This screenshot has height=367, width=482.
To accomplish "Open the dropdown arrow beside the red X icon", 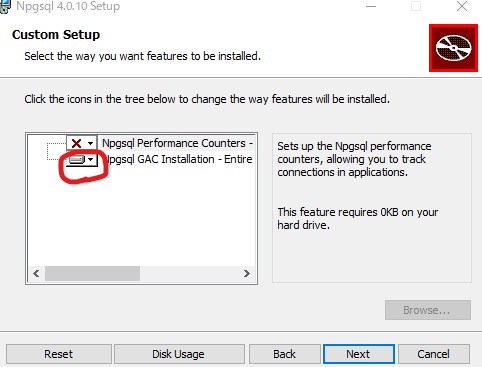I will (x=91, y=143).
